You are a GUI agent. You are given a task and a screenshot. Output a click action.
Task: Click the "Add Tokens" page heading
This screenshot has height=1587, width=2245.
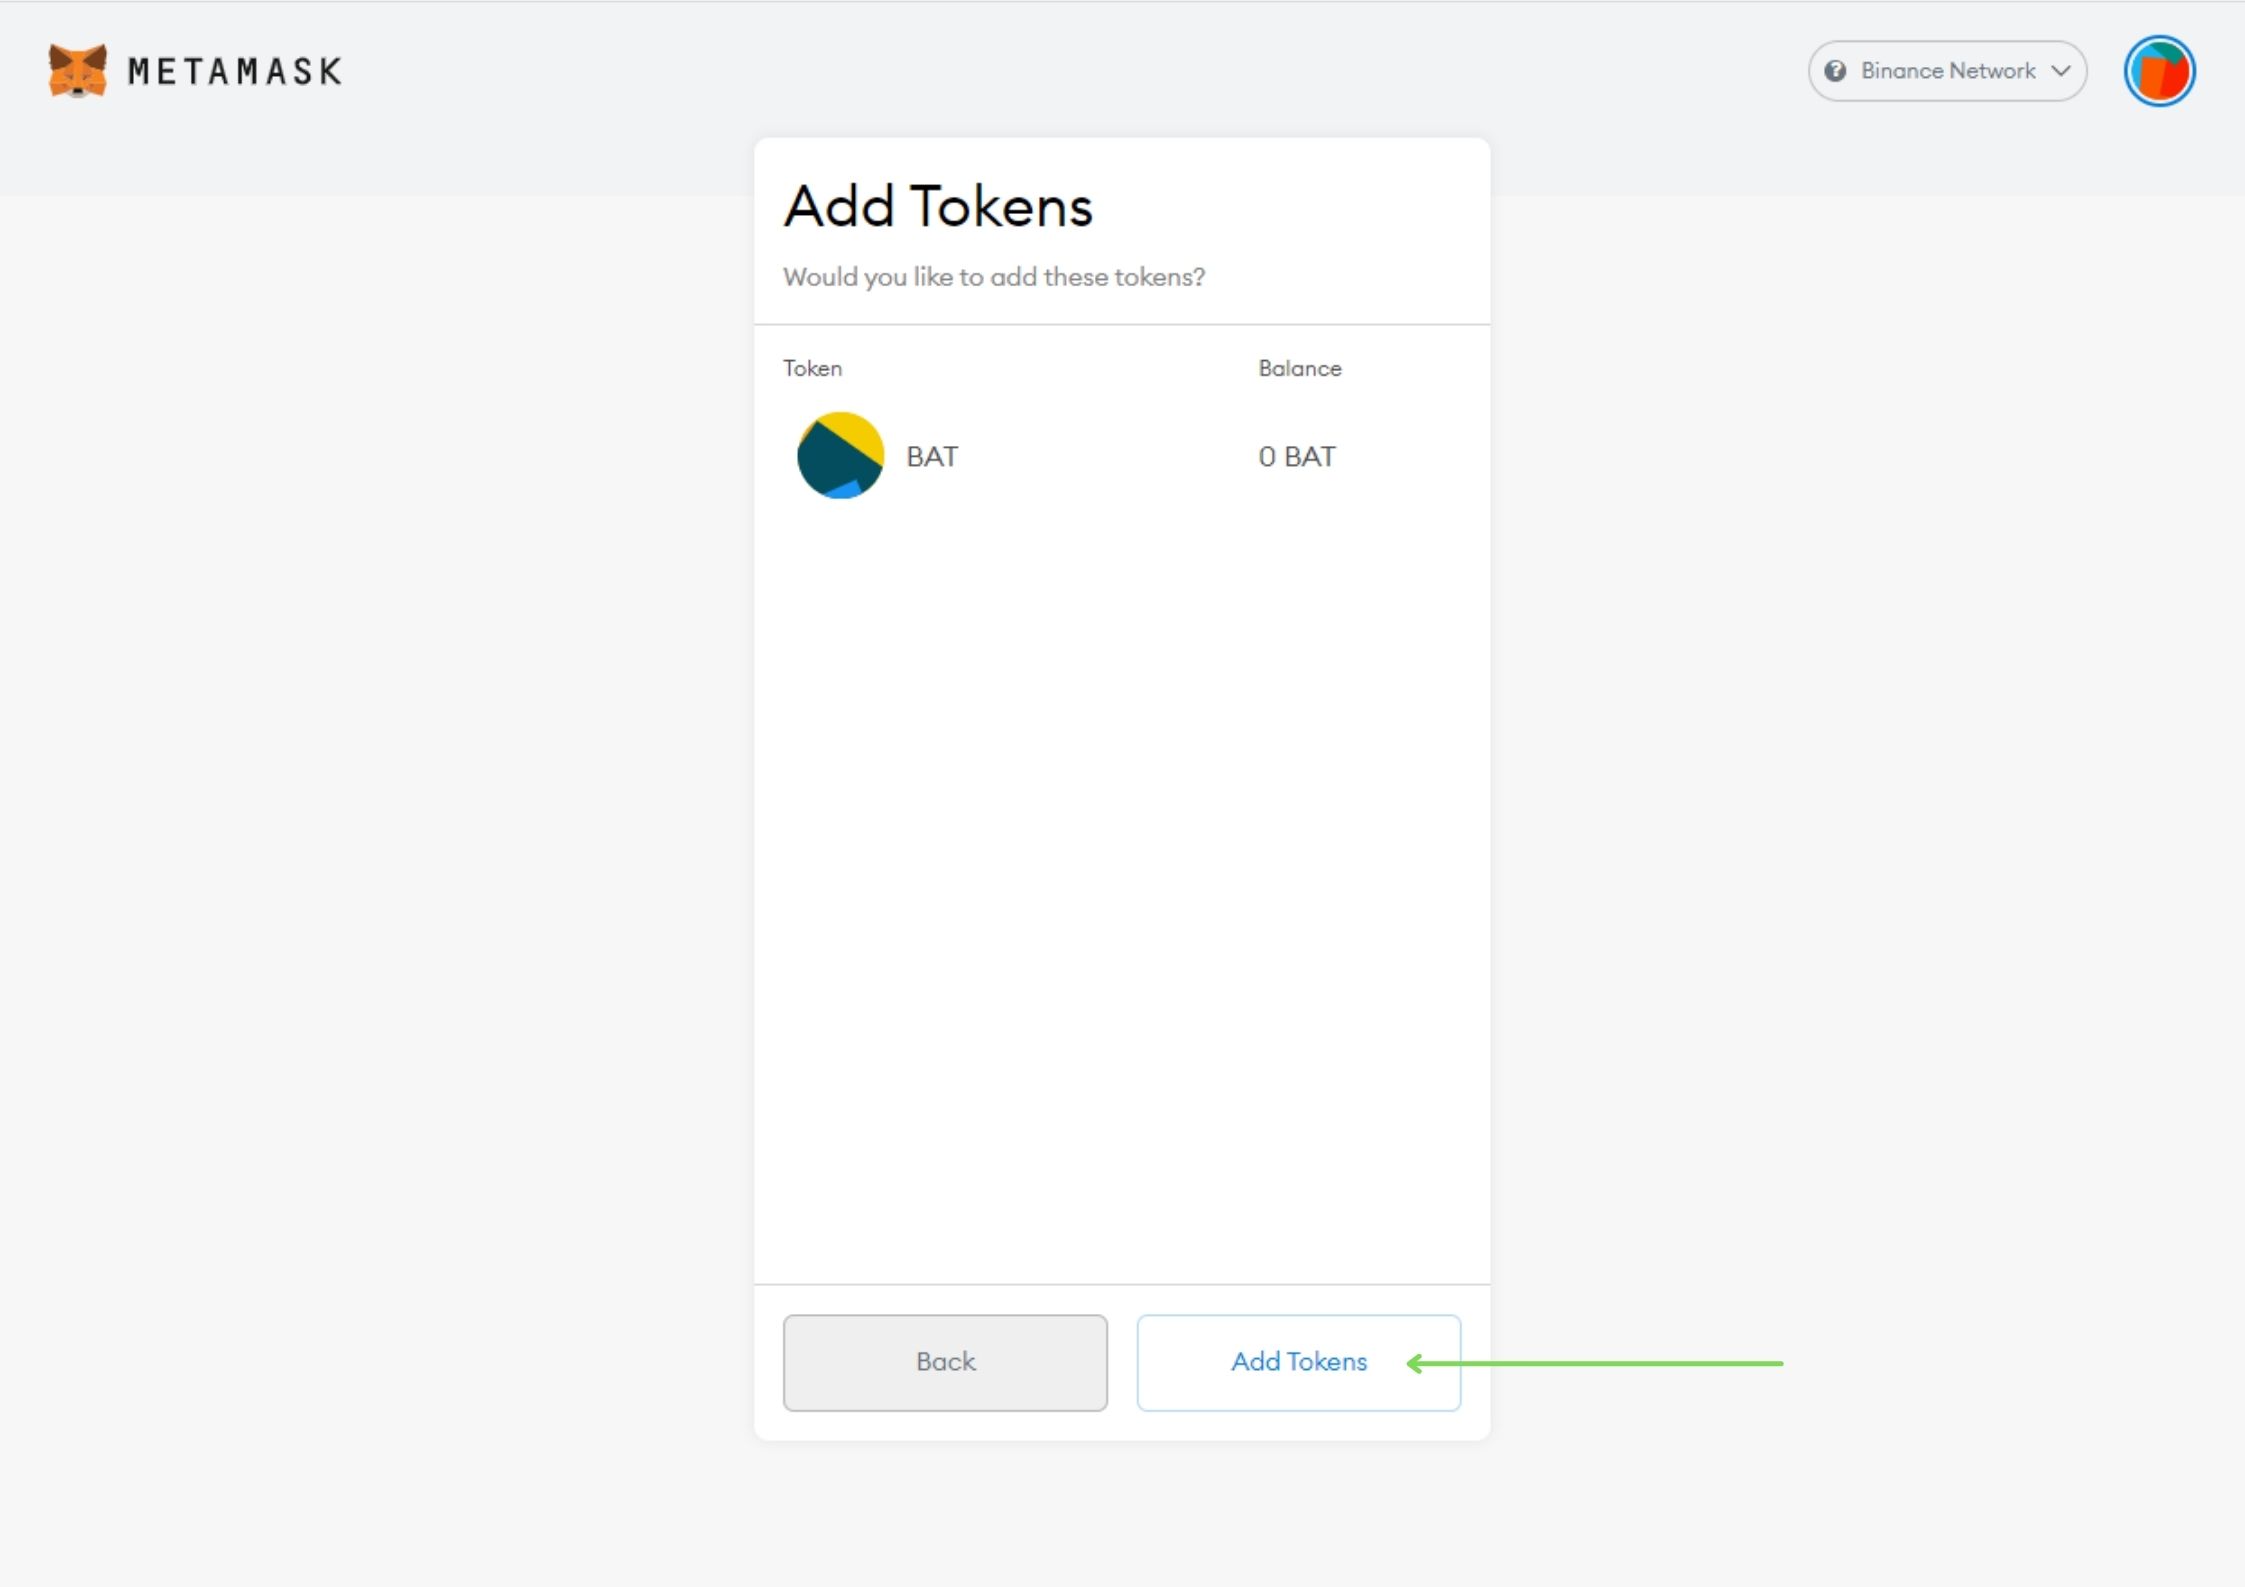coord(938,207)
